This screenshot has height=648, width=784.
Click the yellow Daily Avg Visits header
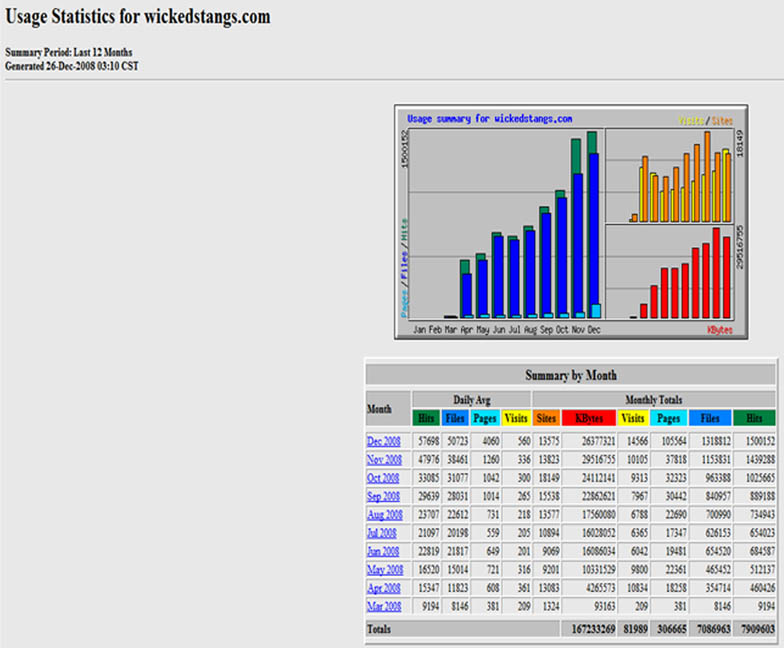pyautogui.click(x=516, y=418)
